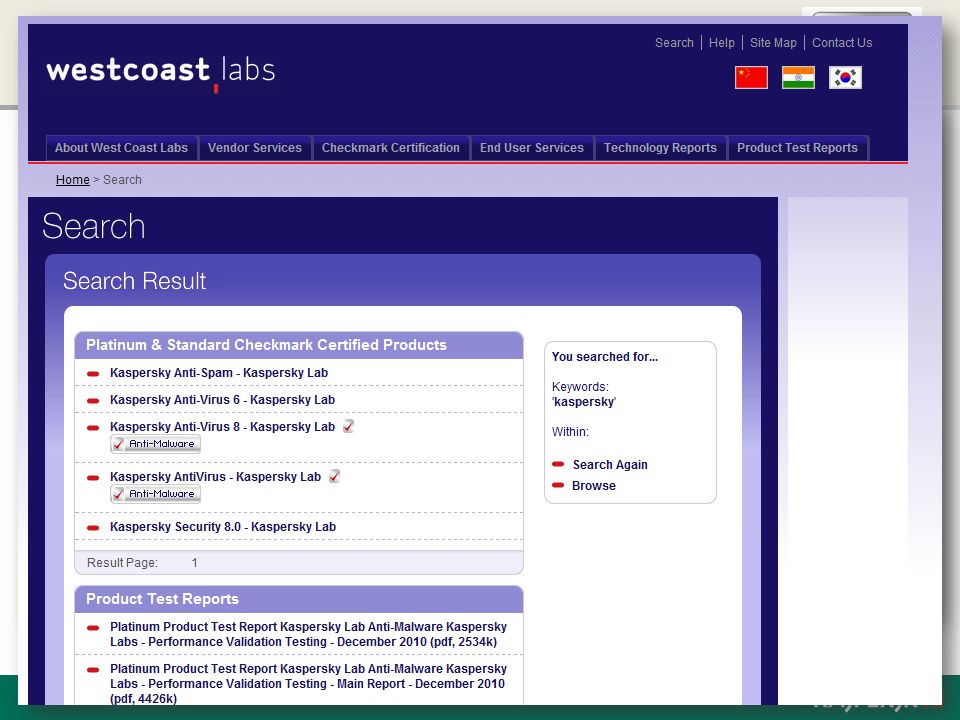This screenshot has width=960, height=720.
Task: Click the Search Result heading
Action: click(x=135, y=281)
